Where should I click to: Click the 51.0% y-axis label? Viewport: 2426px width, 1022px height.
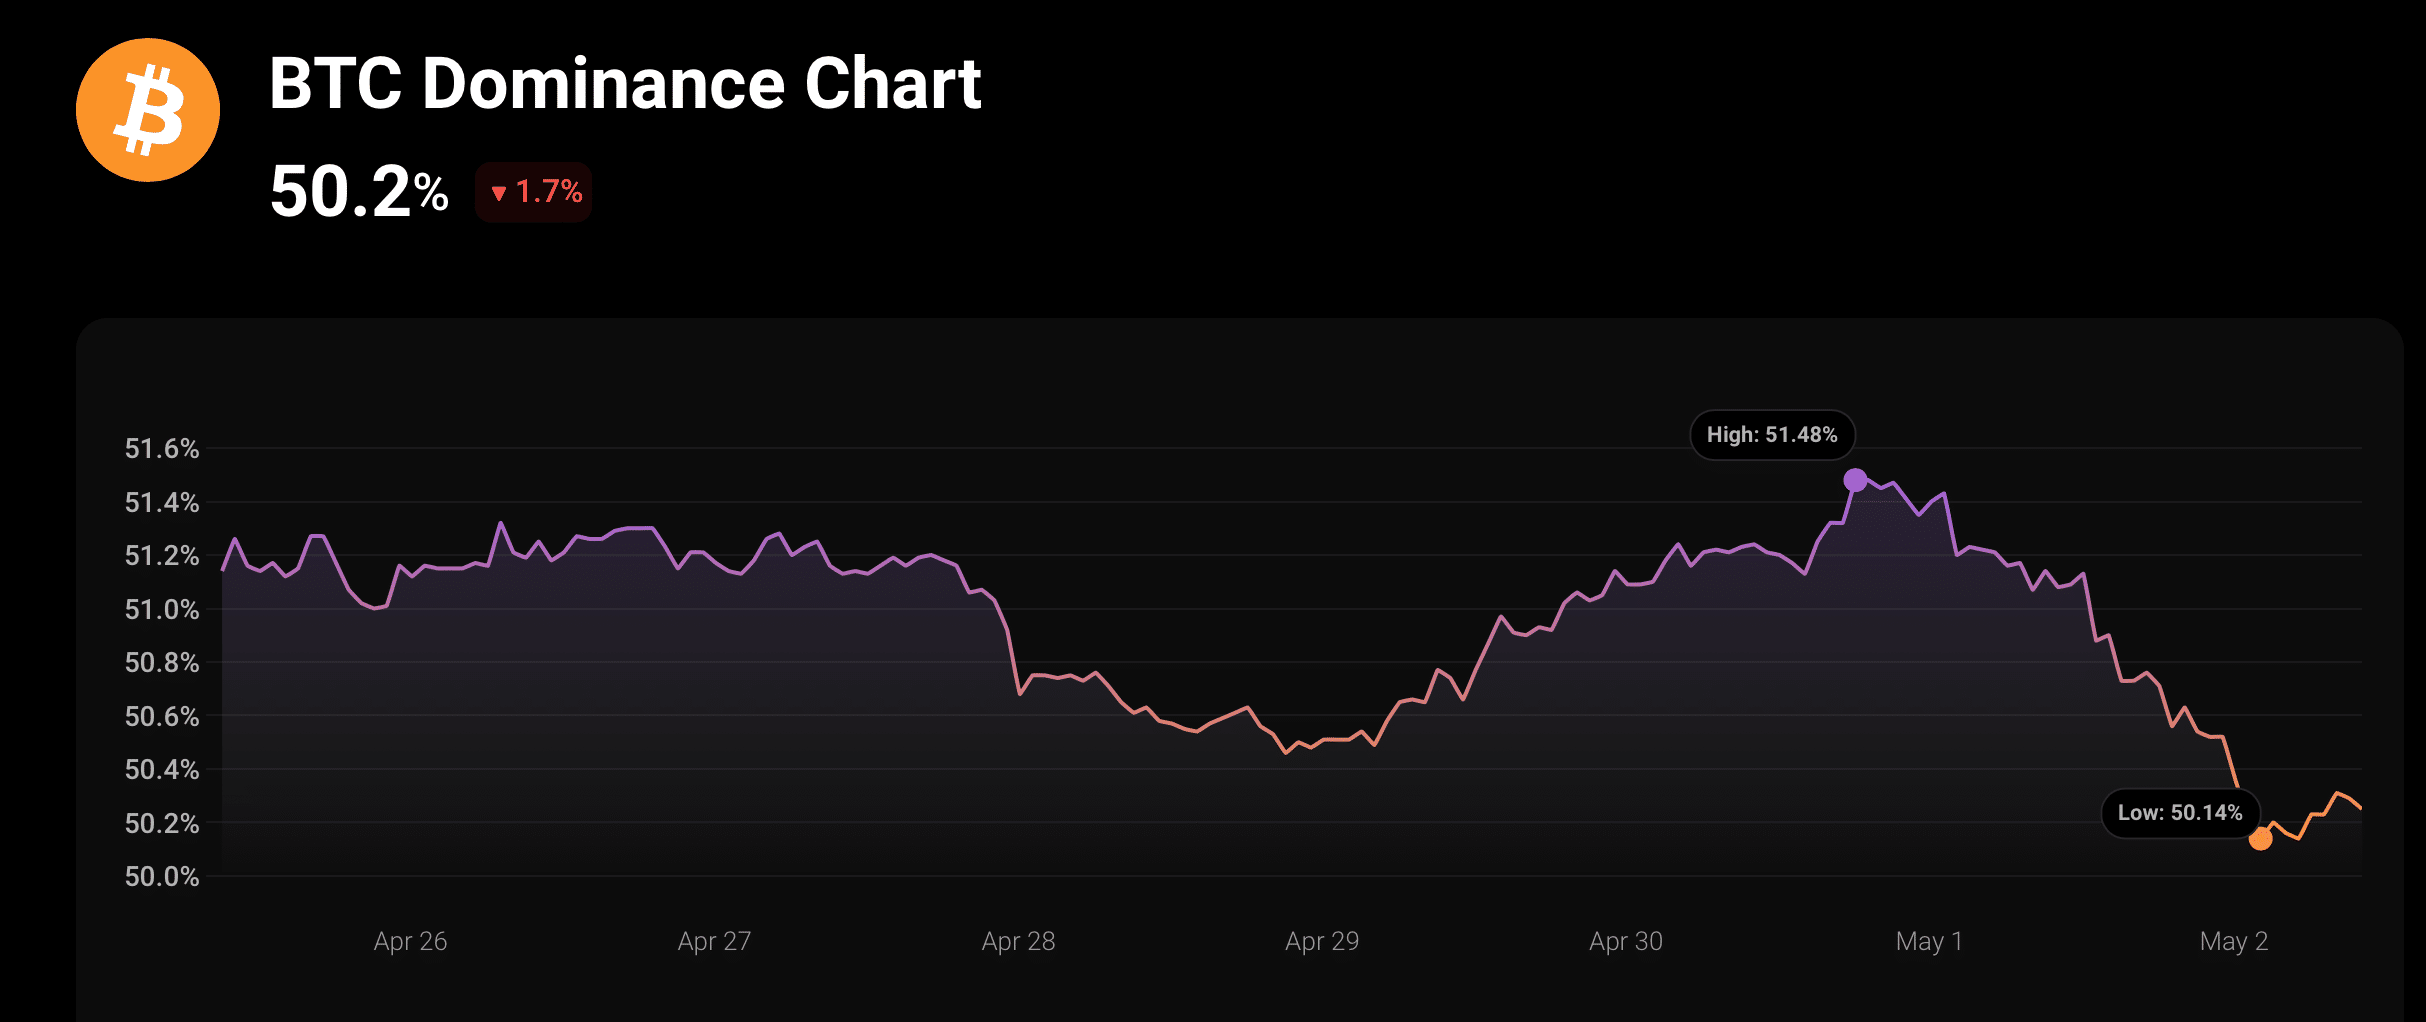point(162,609)
